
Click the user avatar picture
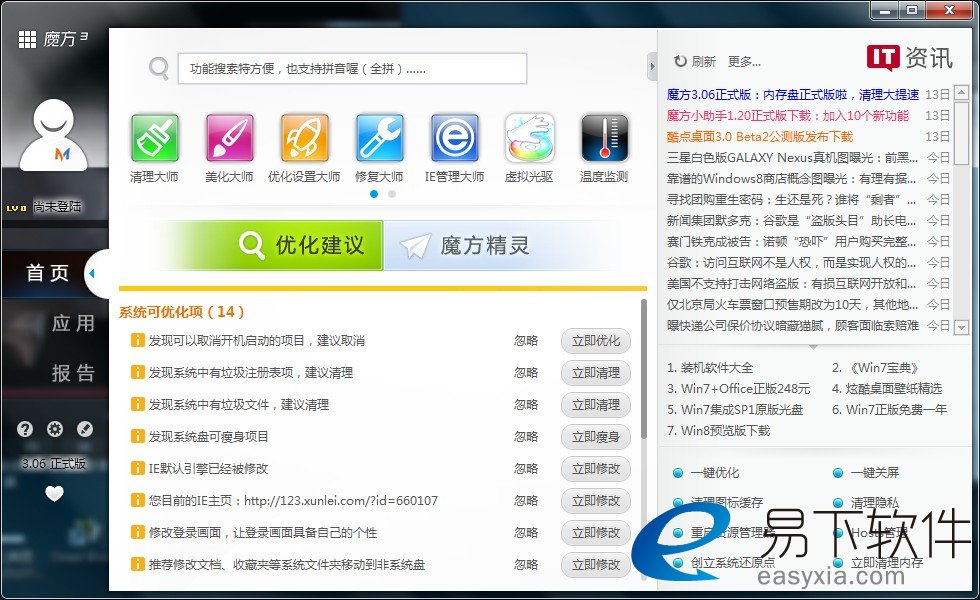[x=54, y=135]
